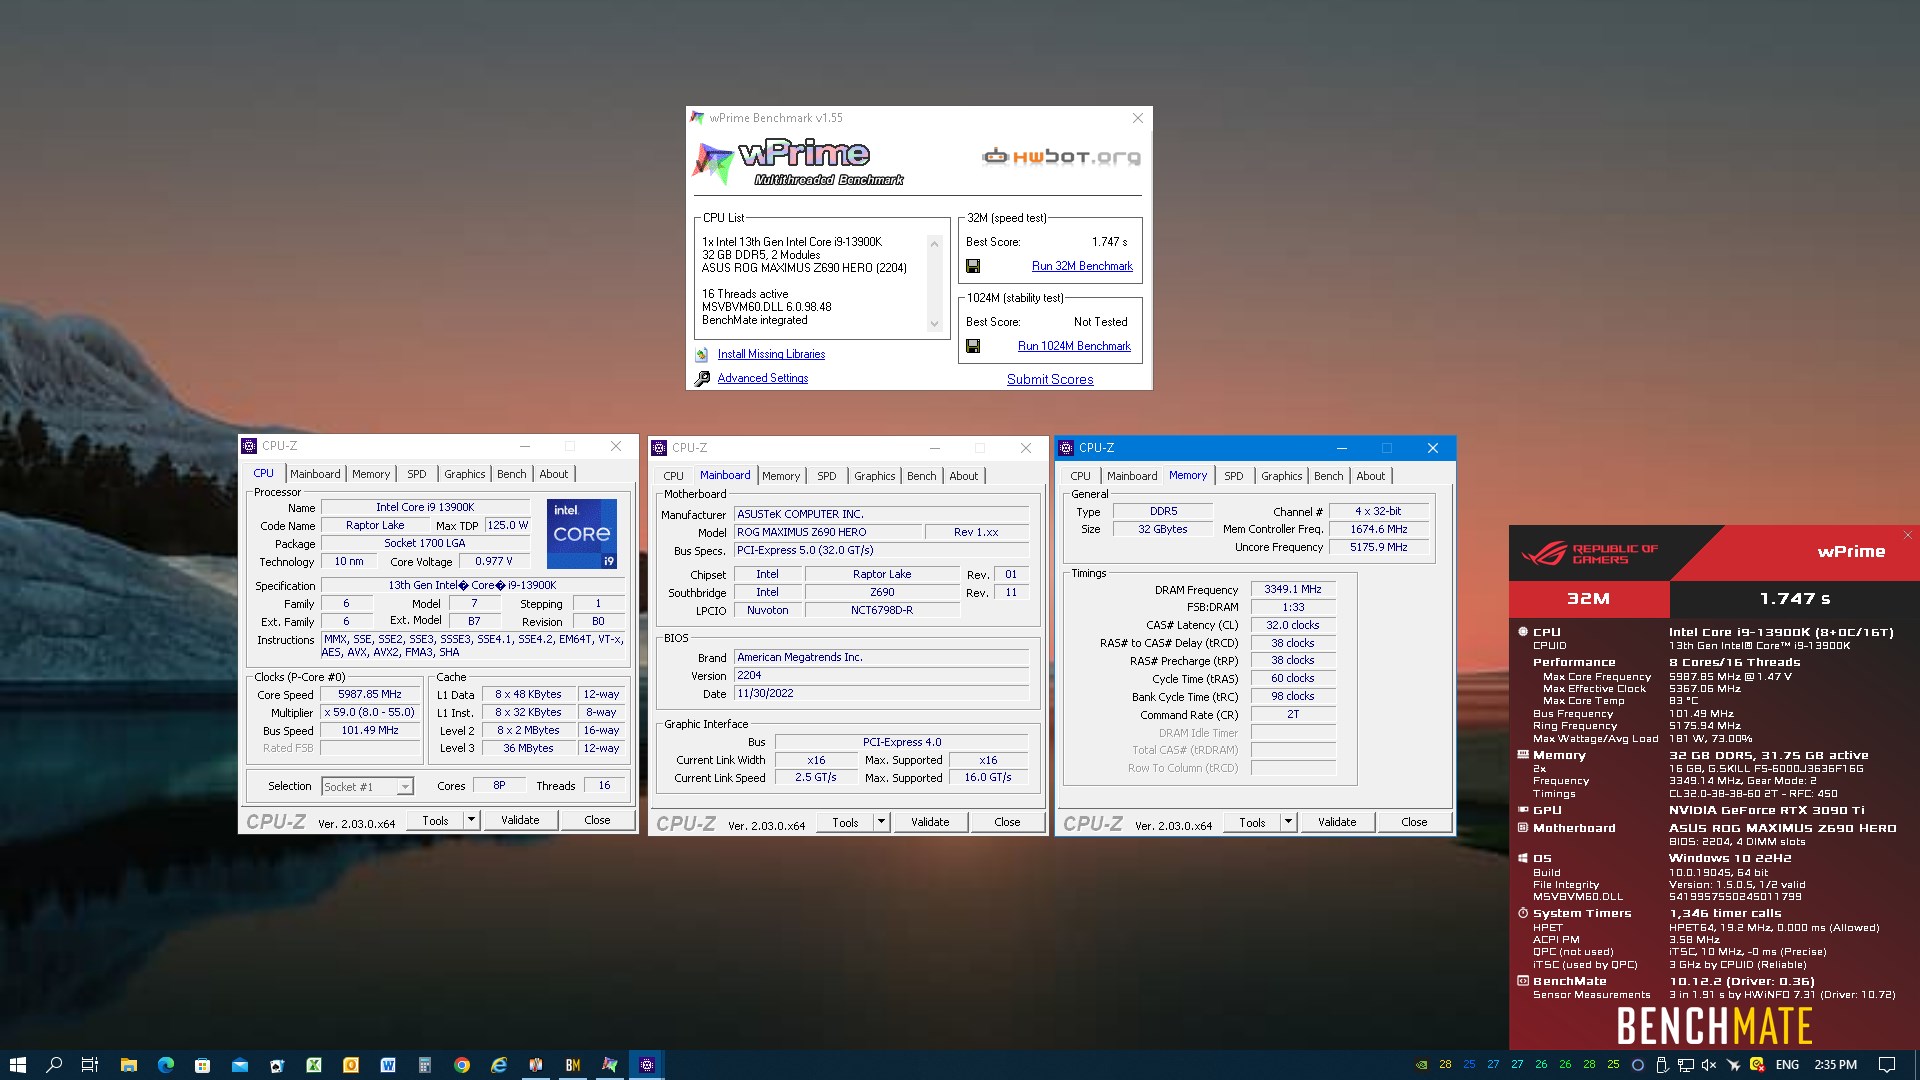Click the NVIDIA tray icon
Viewport: 1920px width, 1080px height.
(x=1422, y=1065)
